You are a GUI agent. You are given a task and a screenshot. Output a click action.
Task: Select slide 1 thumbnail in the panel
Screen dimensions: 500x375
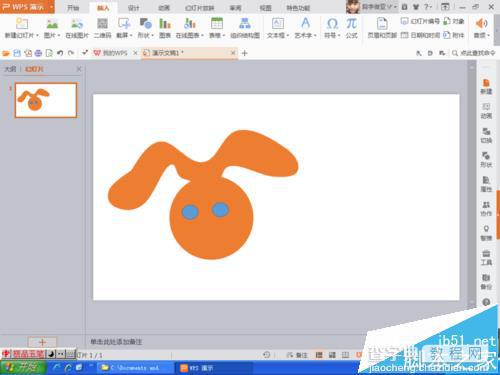[x=46, y=100]
